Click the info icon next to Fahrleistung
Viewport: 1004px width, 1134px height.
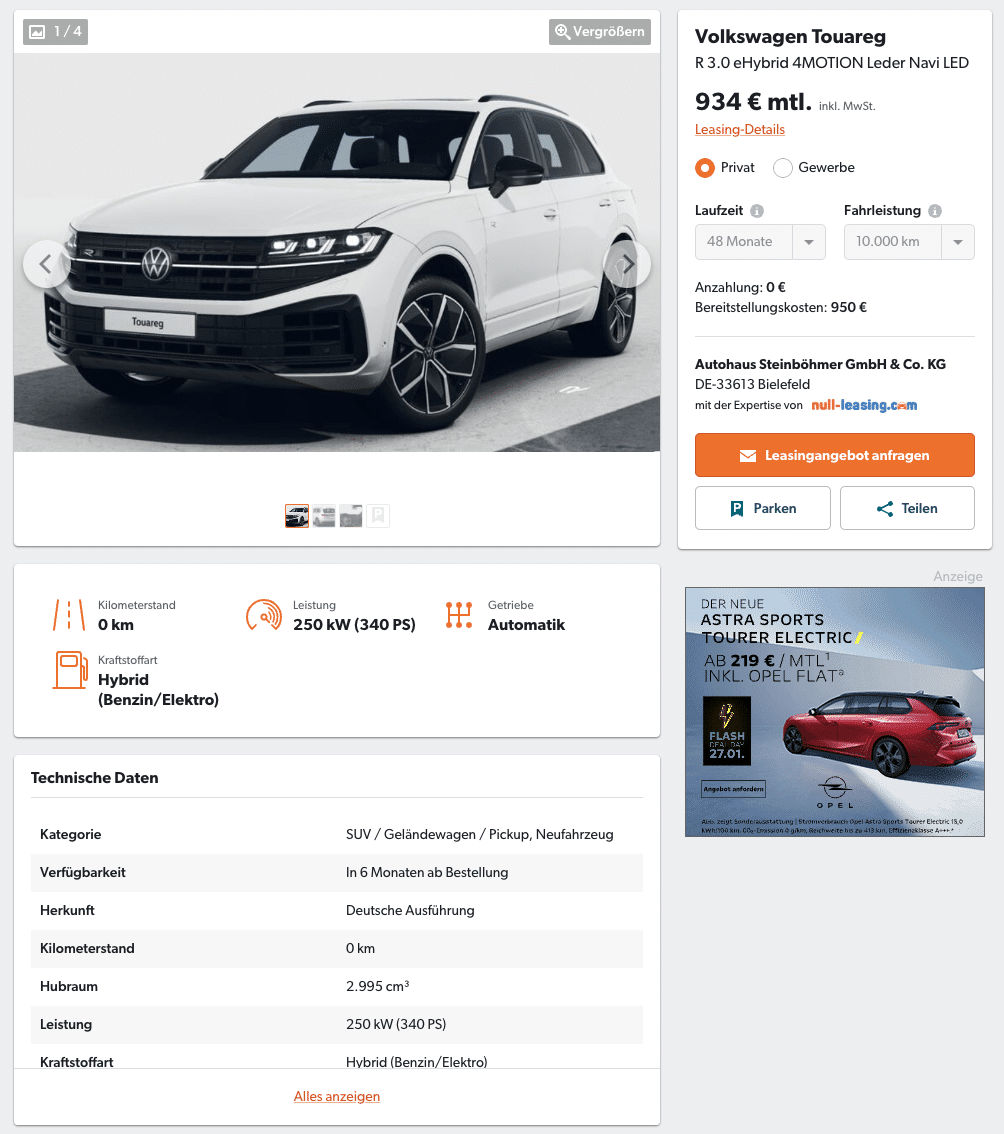pyautogui.click(x=935, y=211)
